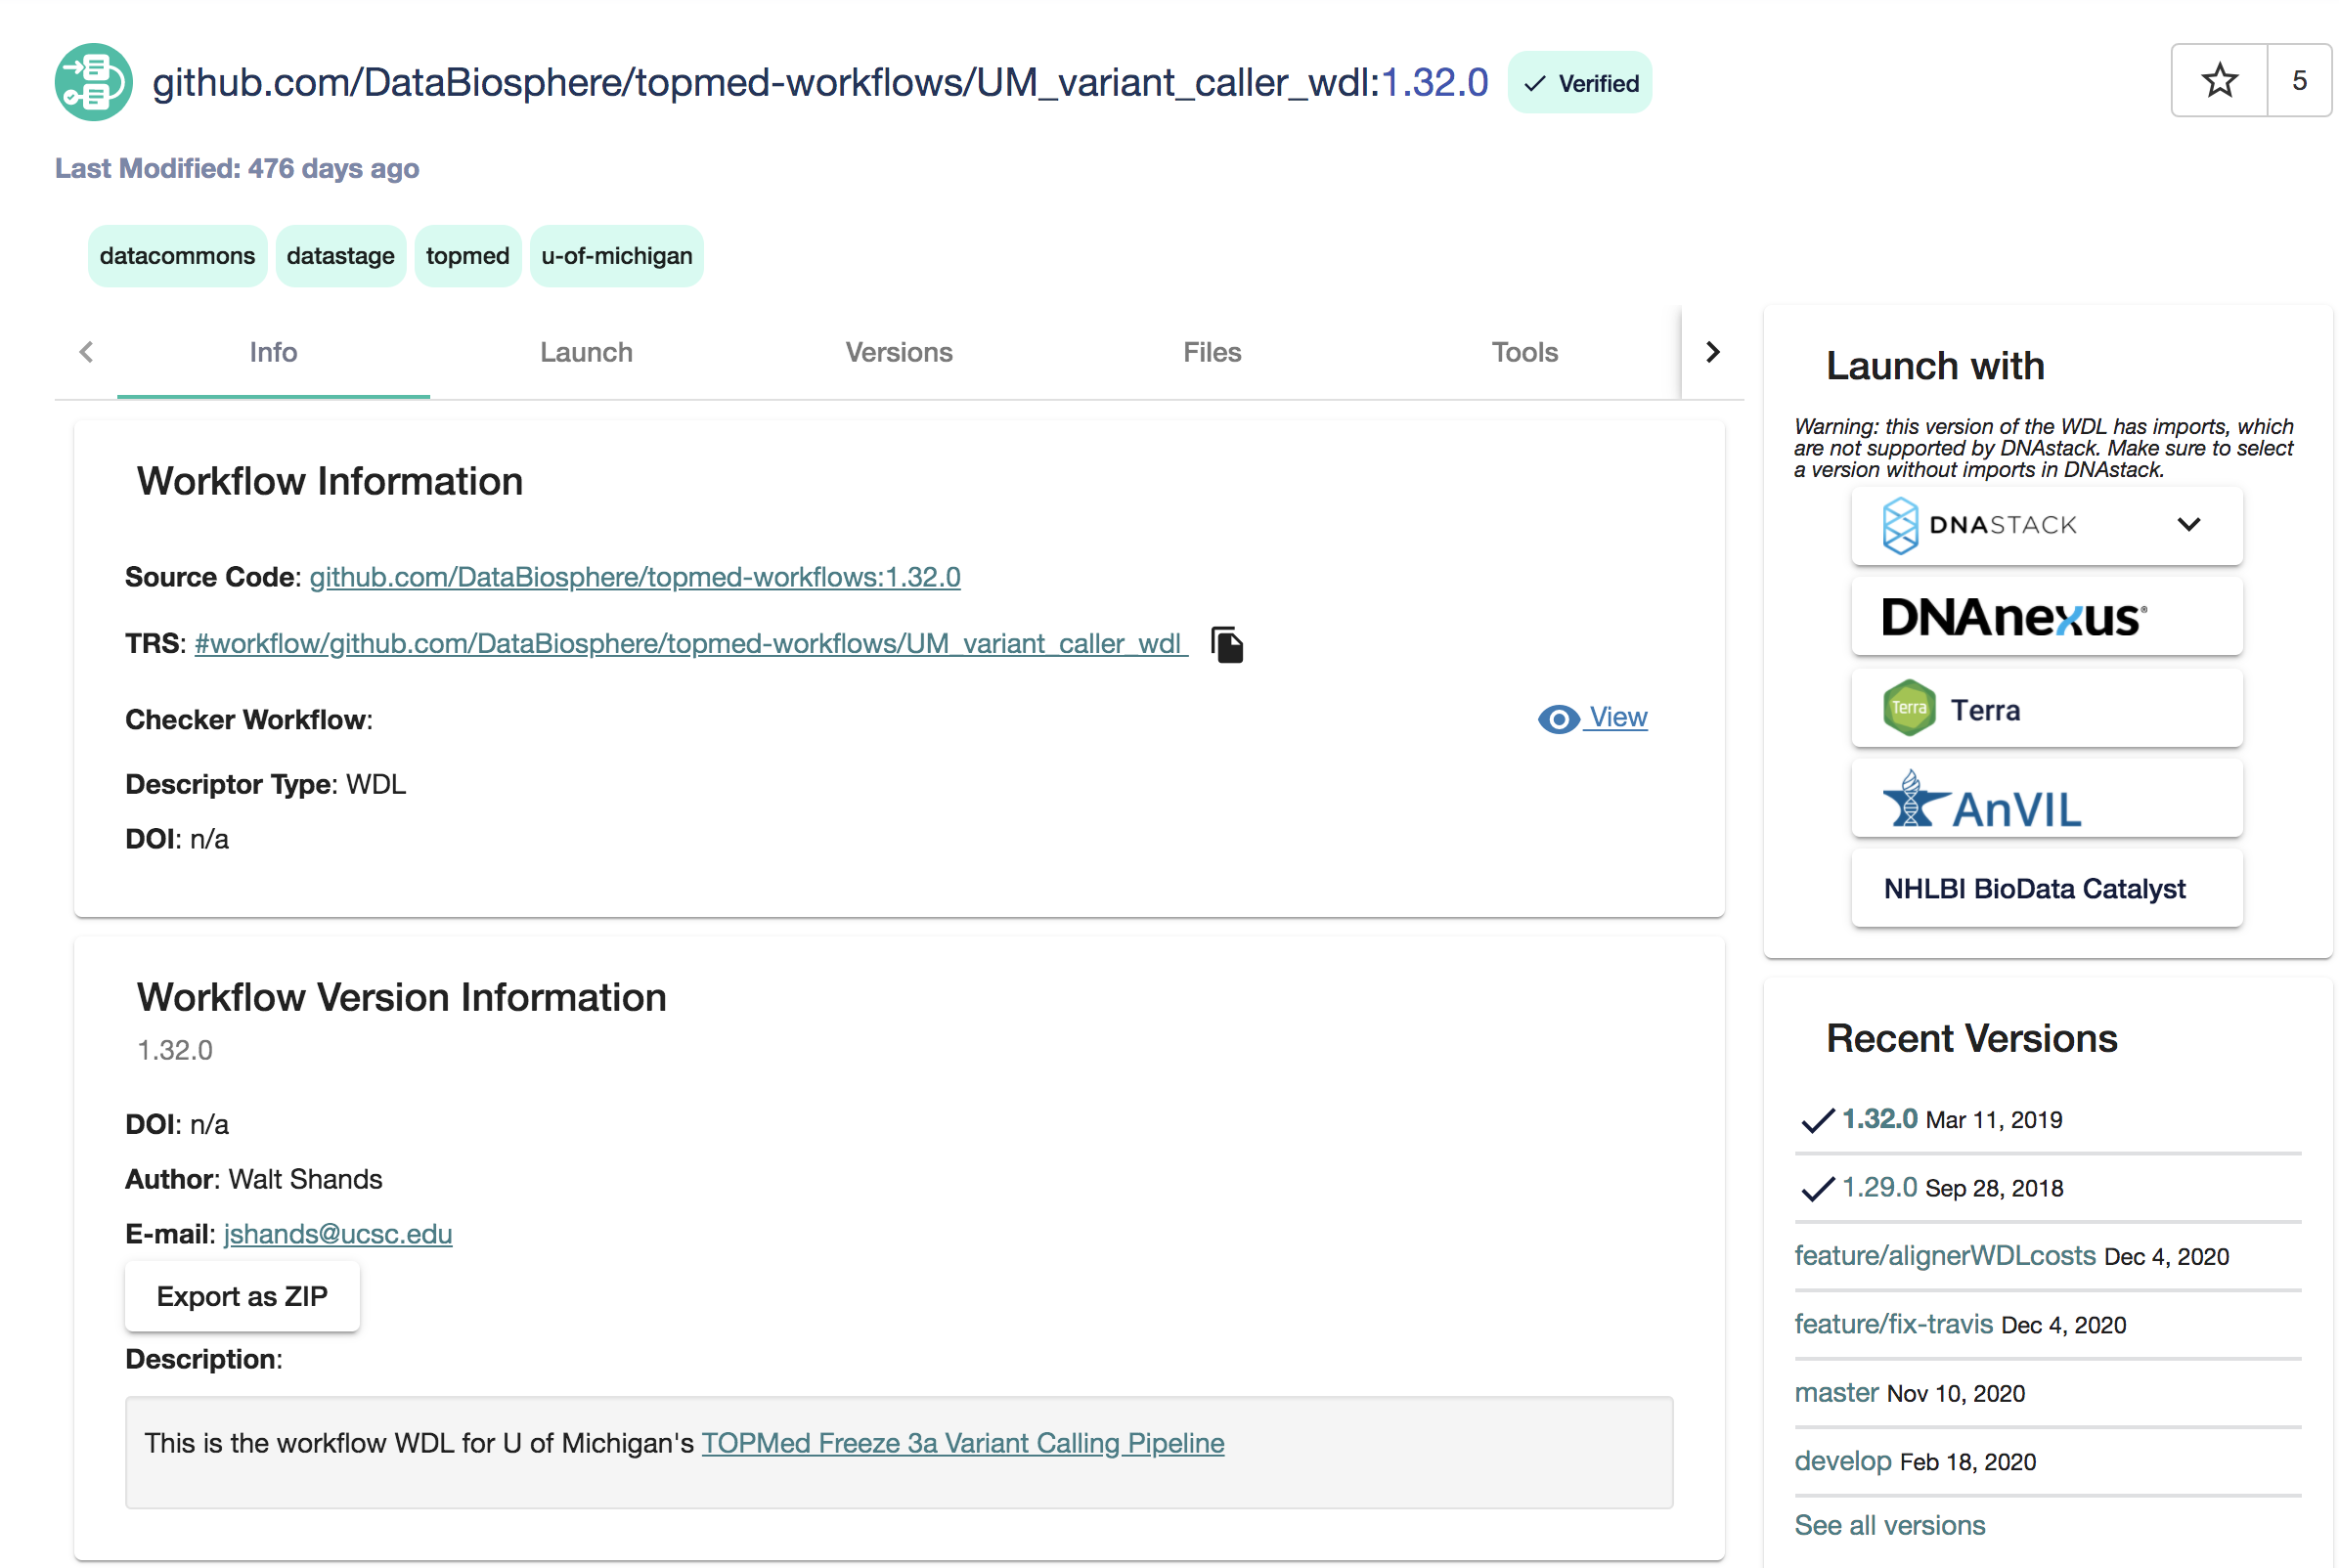
Task: Open more tabs with the right chevron
Action: click(1713, 352)
